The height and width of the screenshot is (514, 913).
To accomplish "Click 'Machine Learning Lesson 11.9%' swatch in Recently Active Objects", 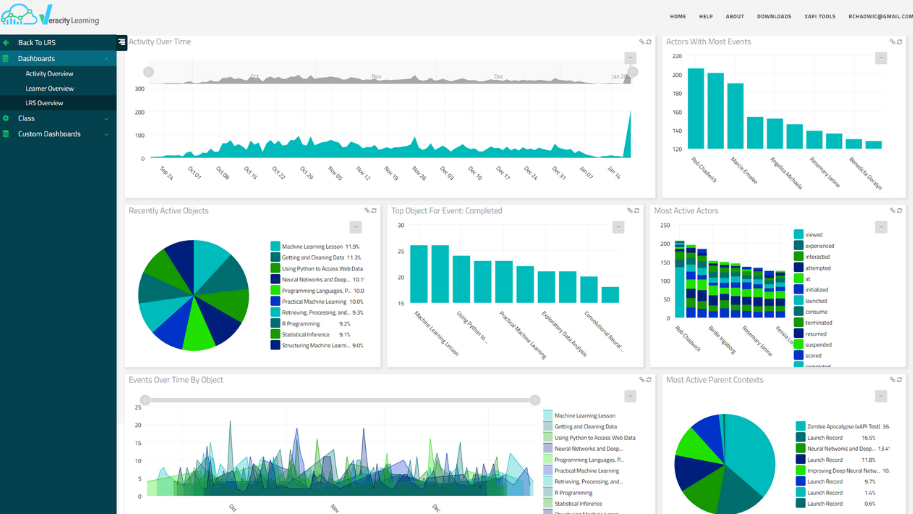I will [x=275, y=246].
